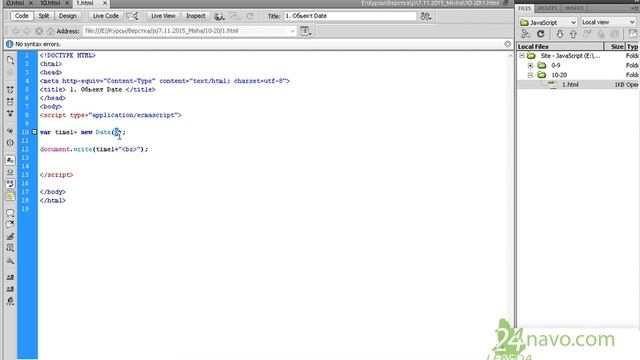
Task: Close the 10.html tab
Action: [68, 3]
